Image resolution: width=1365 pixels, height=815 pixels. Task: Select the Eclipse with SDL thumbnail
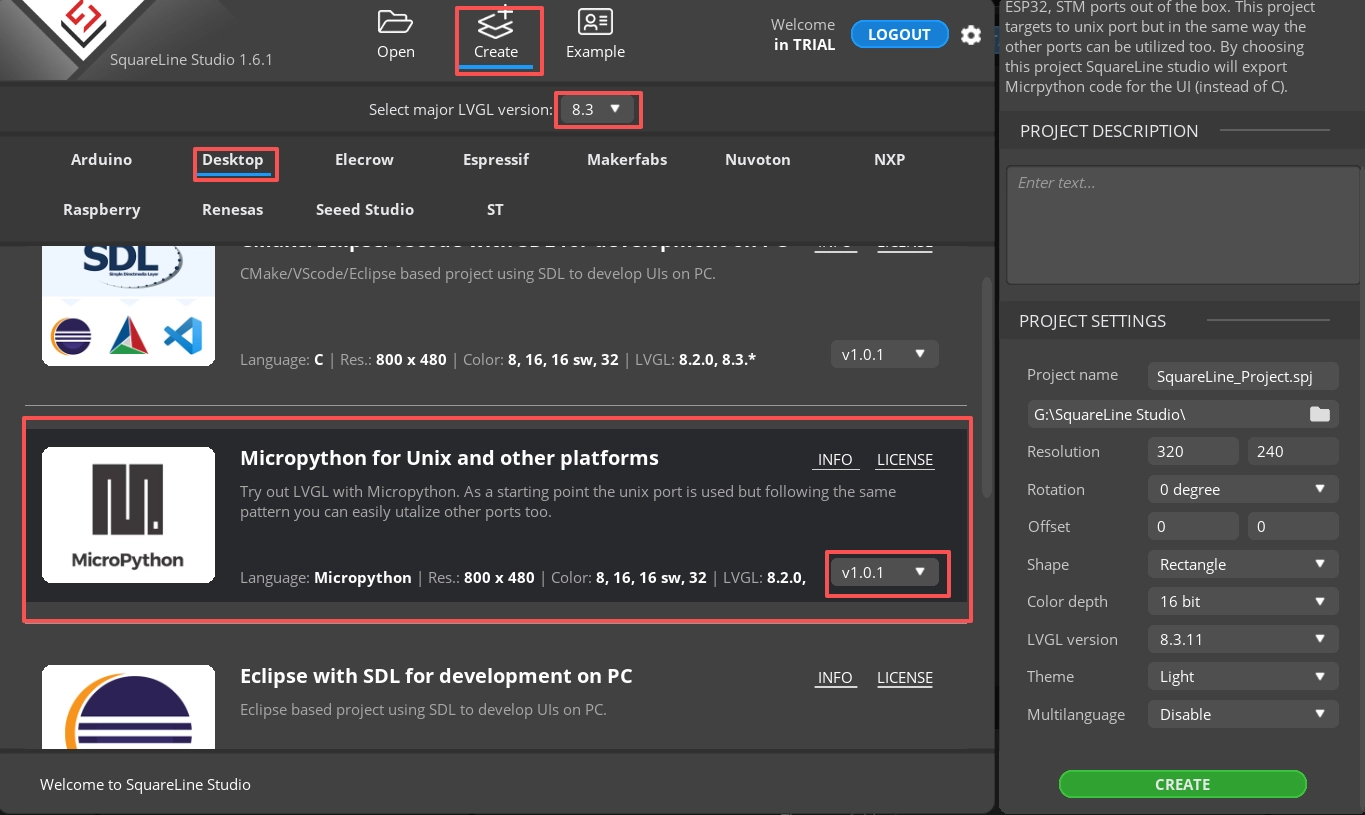128,706
